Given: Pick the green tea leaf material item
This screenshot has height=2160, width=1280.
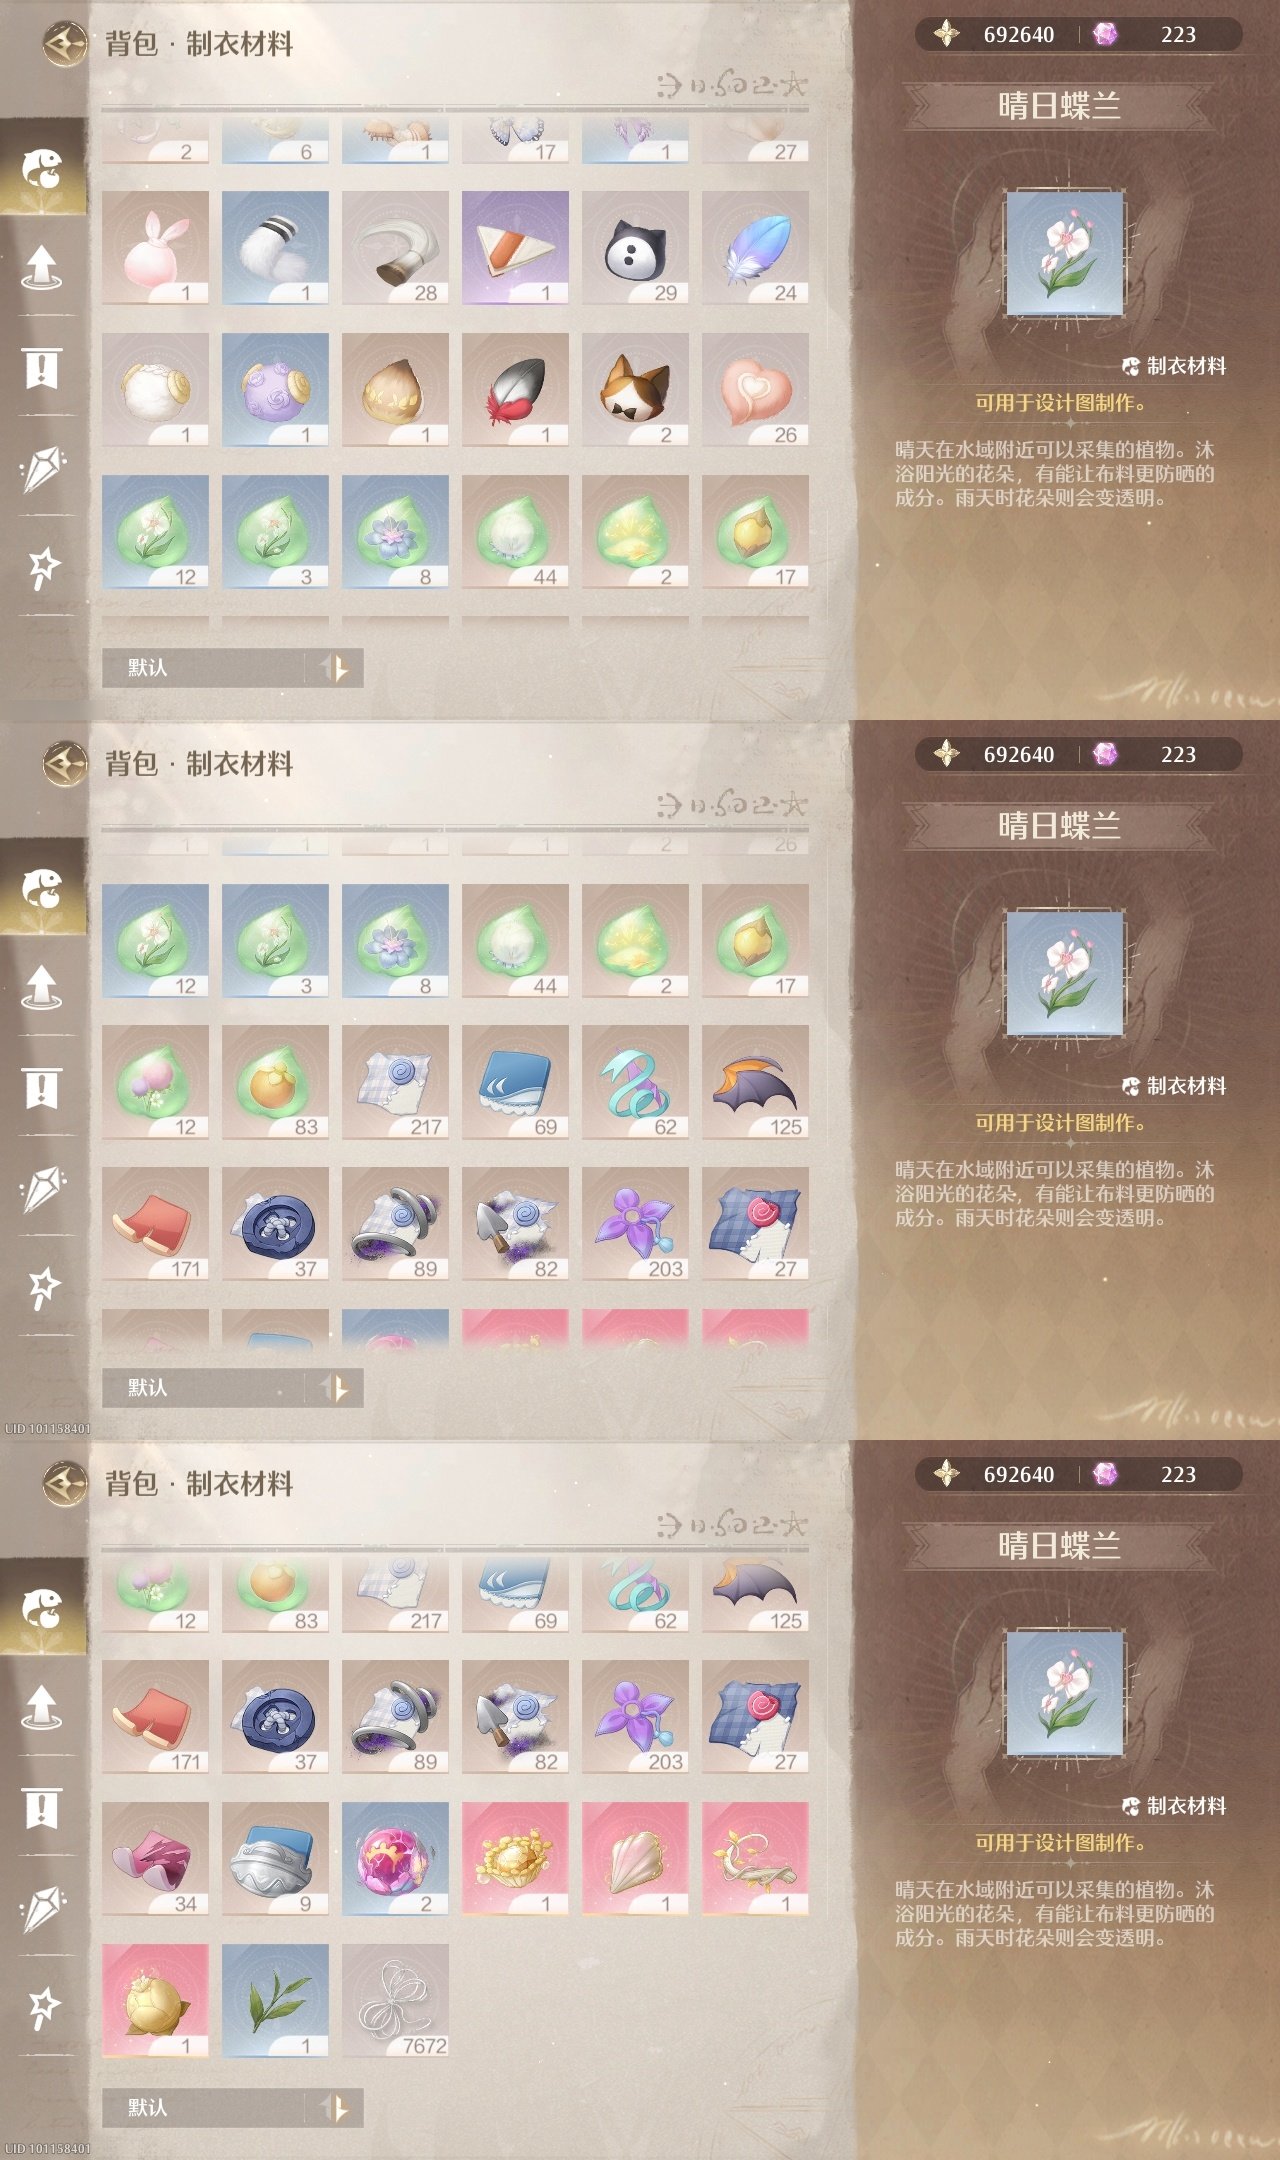Looking at the screenshot, I should pos(275,2000).
